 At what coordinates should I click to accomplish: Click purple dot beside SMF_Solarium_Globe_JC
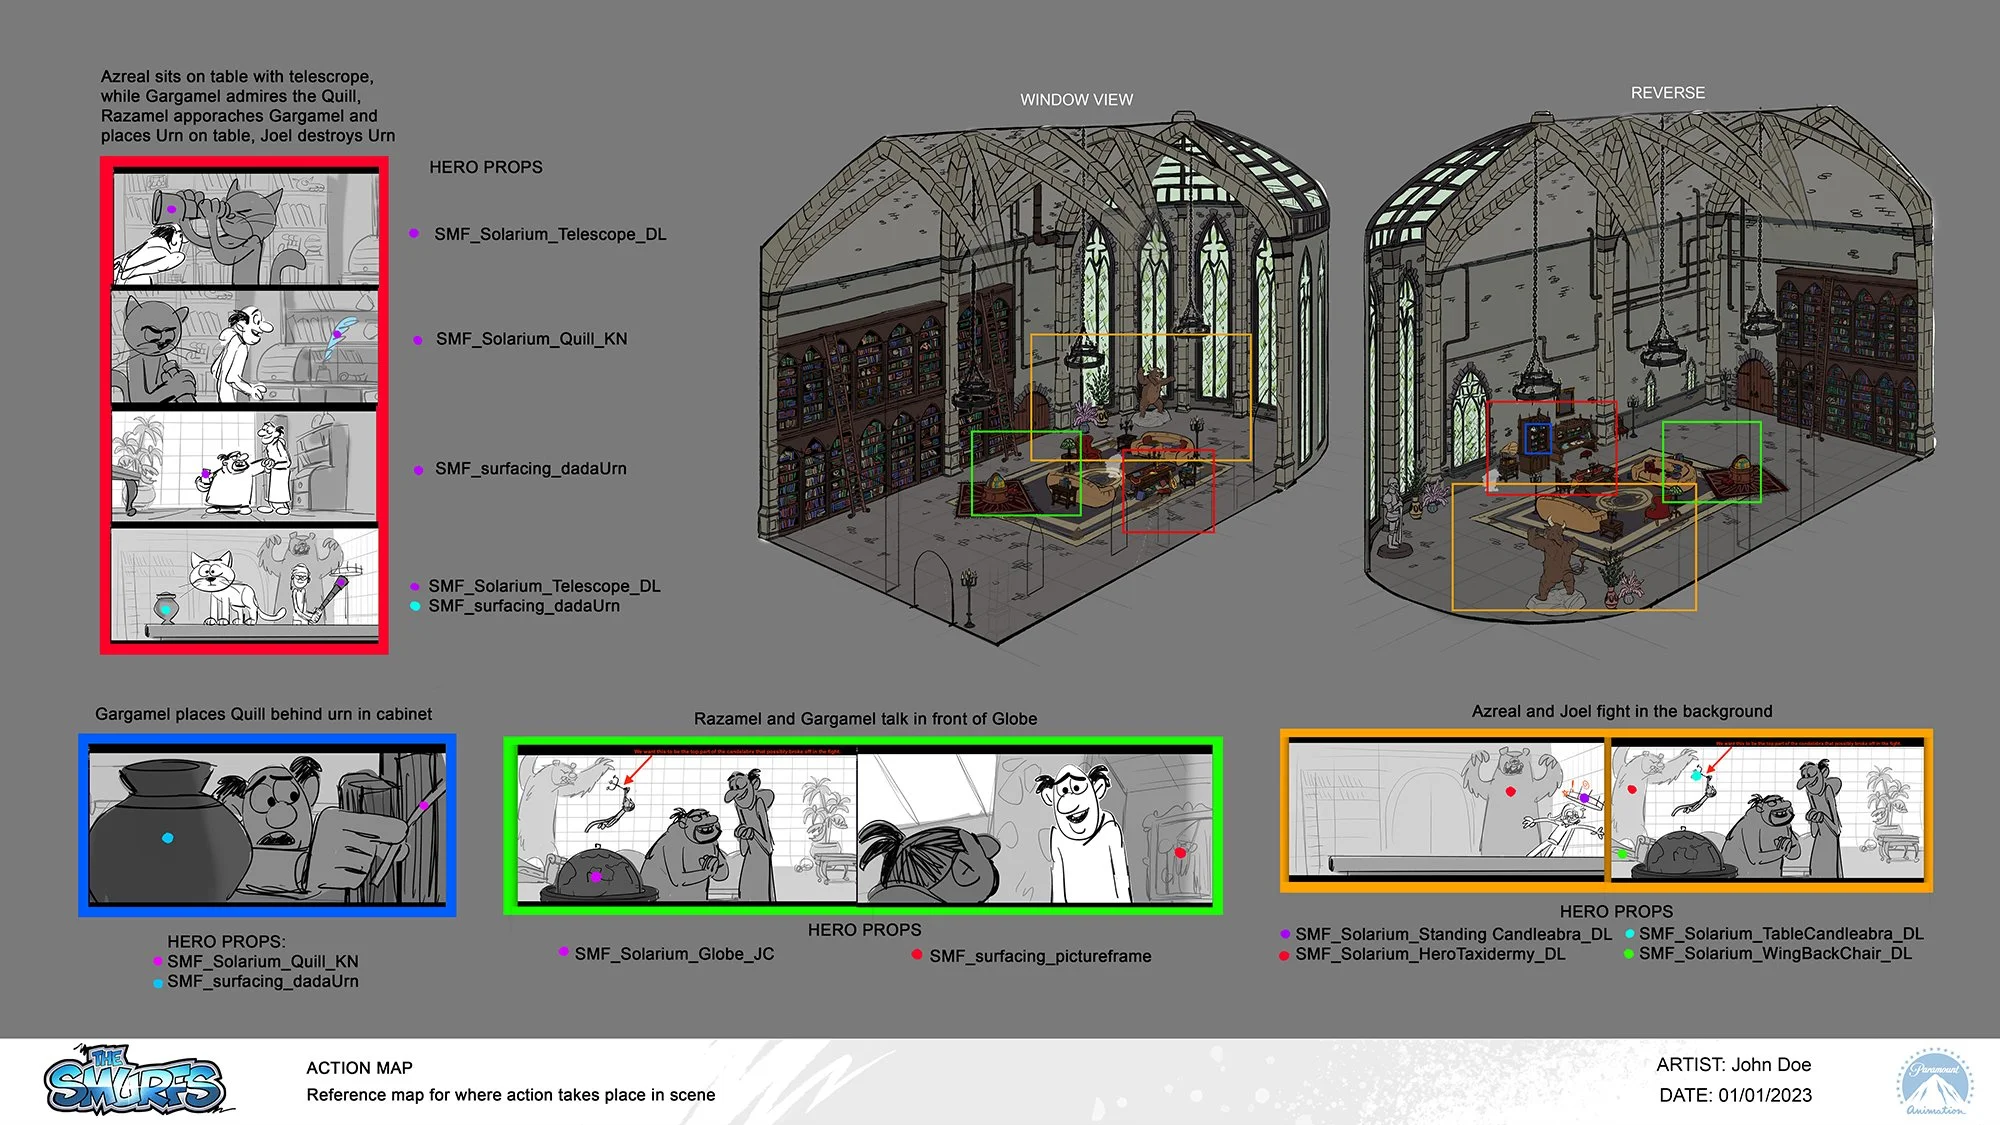pos(564,951)
